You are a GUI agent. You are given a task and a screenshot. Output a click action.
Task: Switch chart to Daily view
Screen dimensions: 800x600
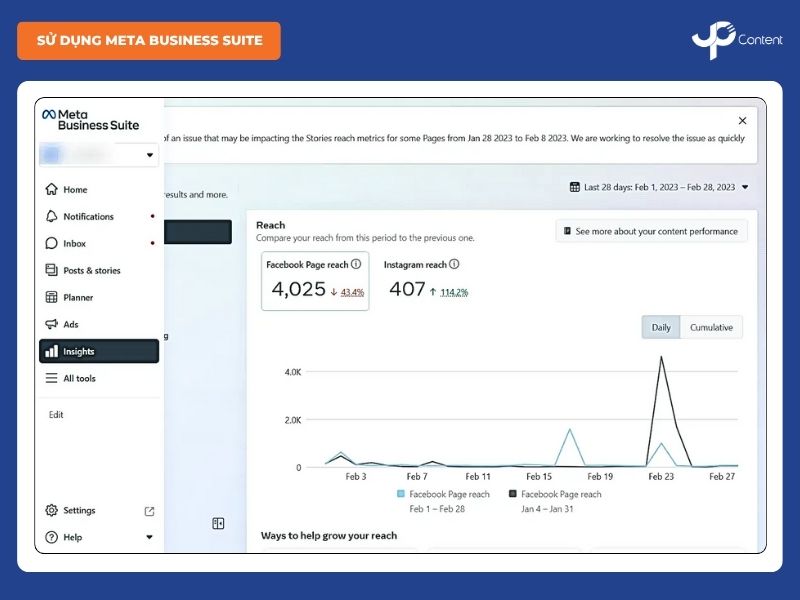661,328
